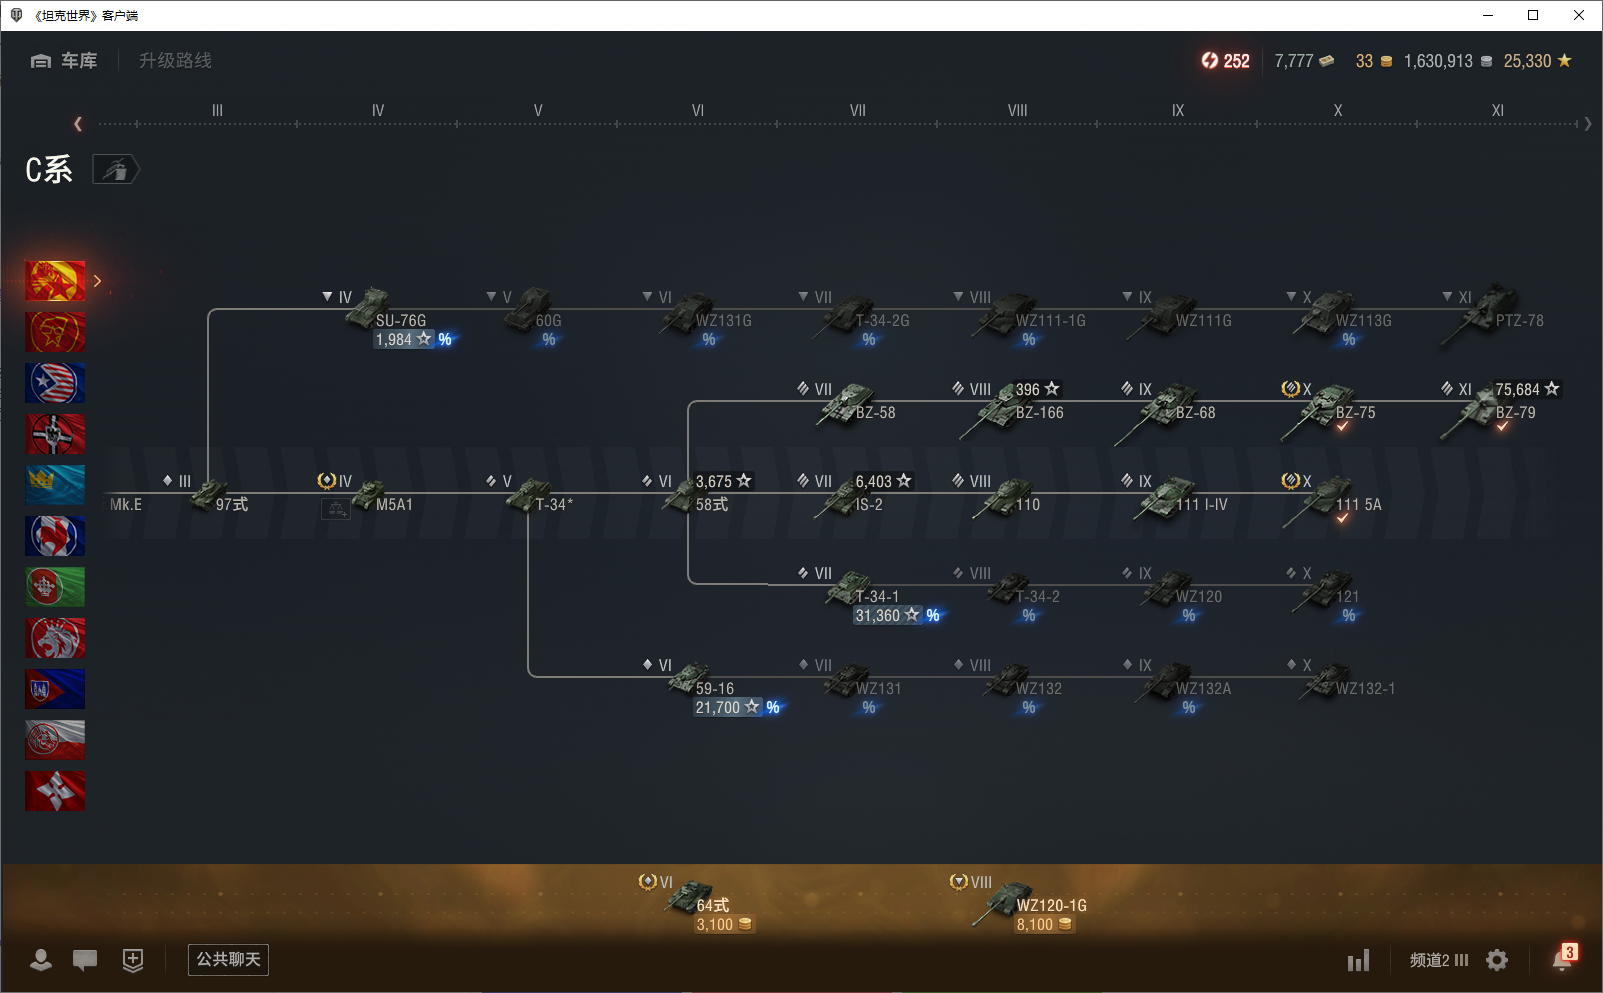Open the settings gear icon
Image resolution: width=1603 pixels, height=993 pixels.
(x=1497, y=960)
